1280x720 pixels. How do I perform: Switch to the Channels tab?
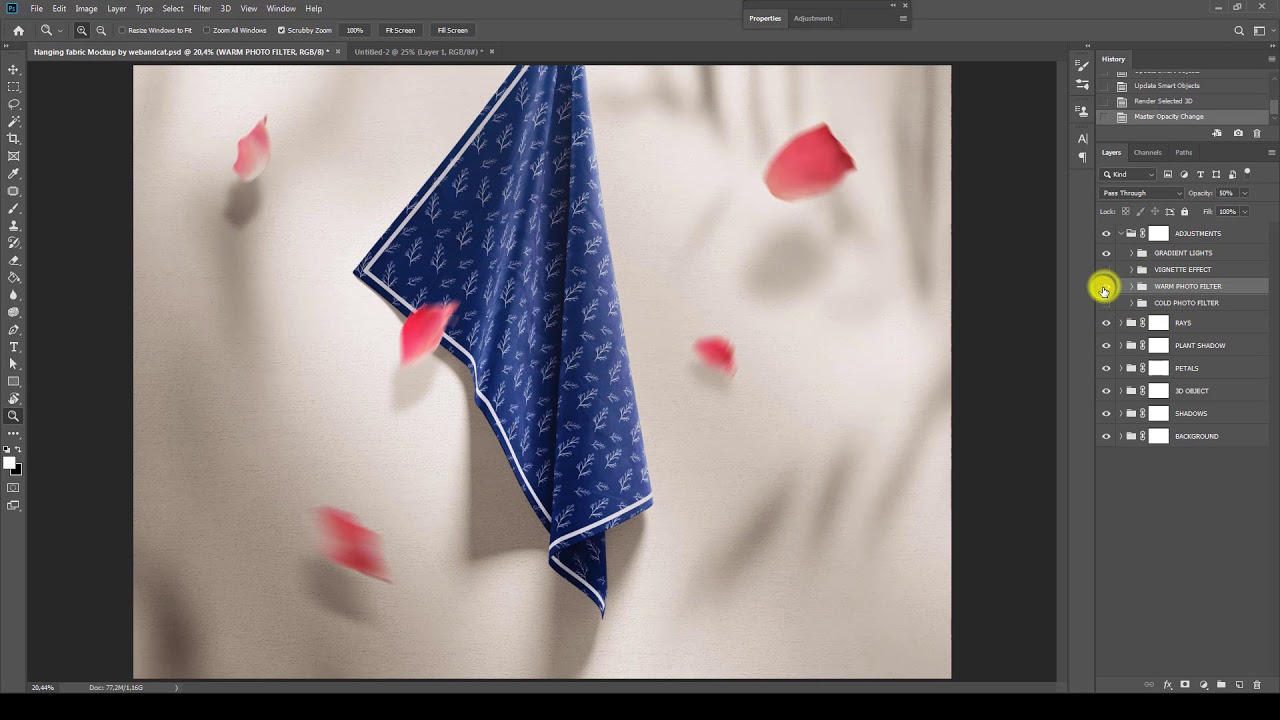(x=1147, y=153)
